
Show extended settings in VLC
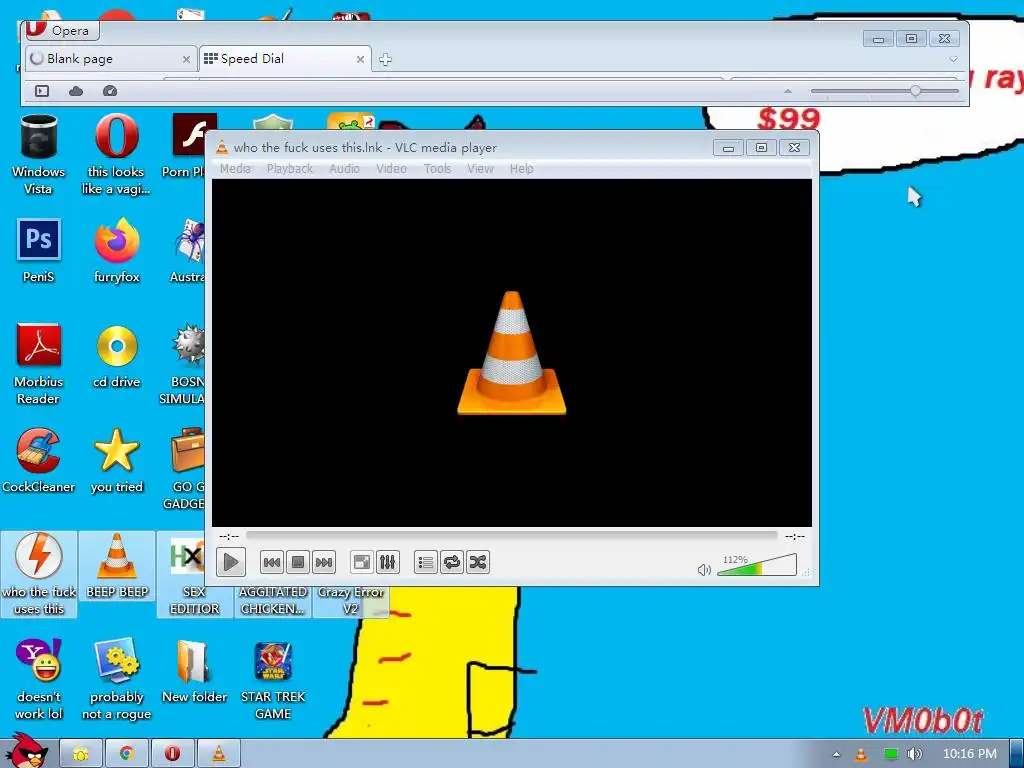(387, 562)
